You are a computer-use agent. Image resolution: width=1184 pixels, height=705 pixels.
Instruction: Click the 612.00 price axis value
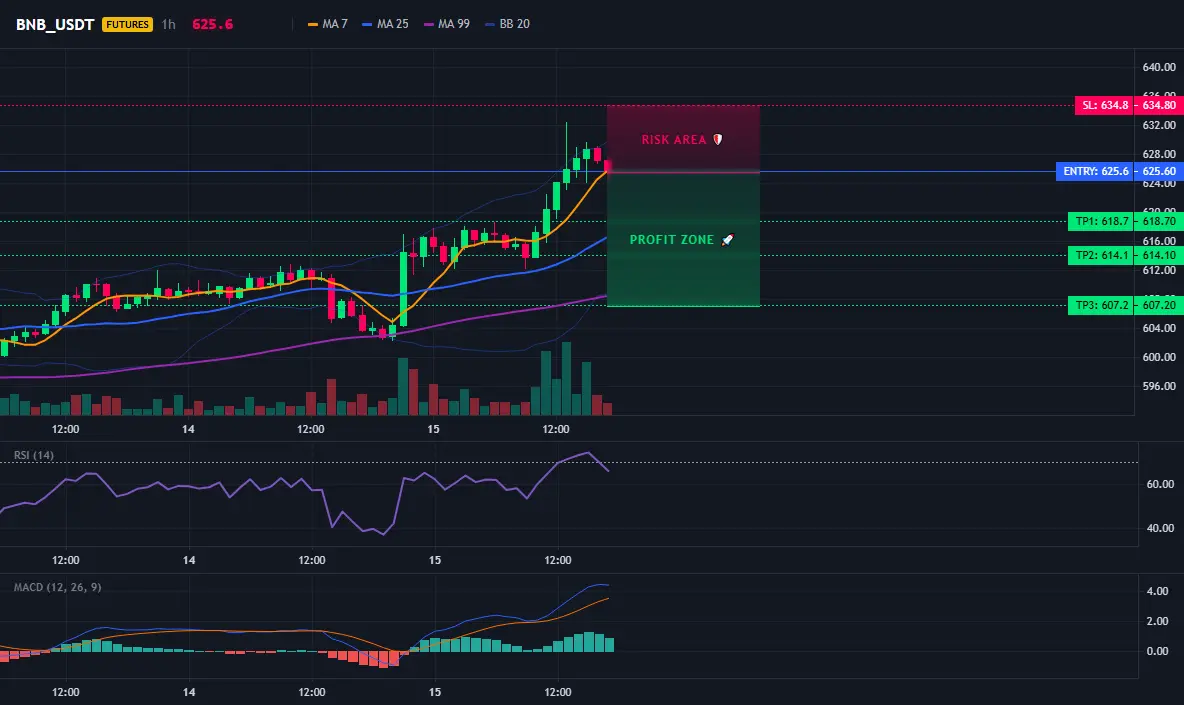1159,270
